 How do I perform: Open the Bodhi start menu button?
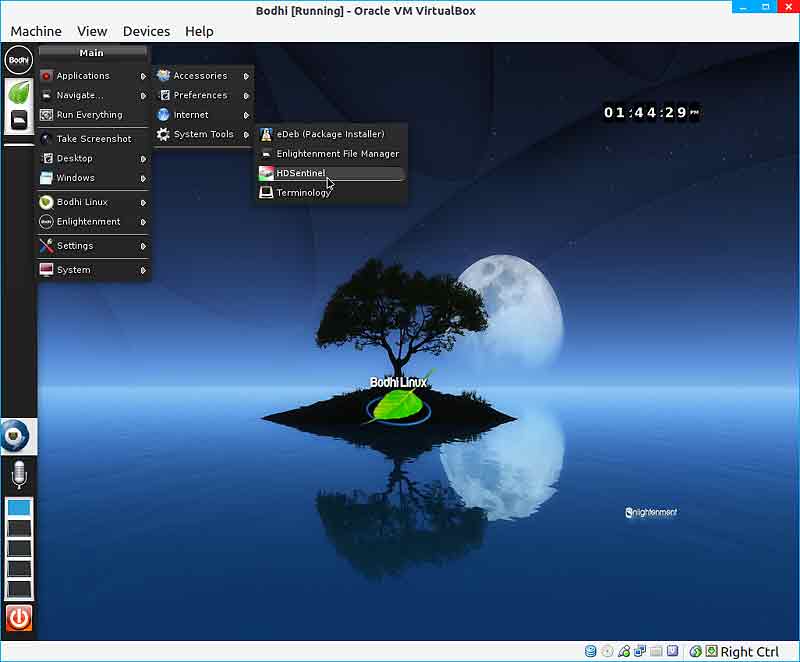pyautogui.click(x=19, y=60)
